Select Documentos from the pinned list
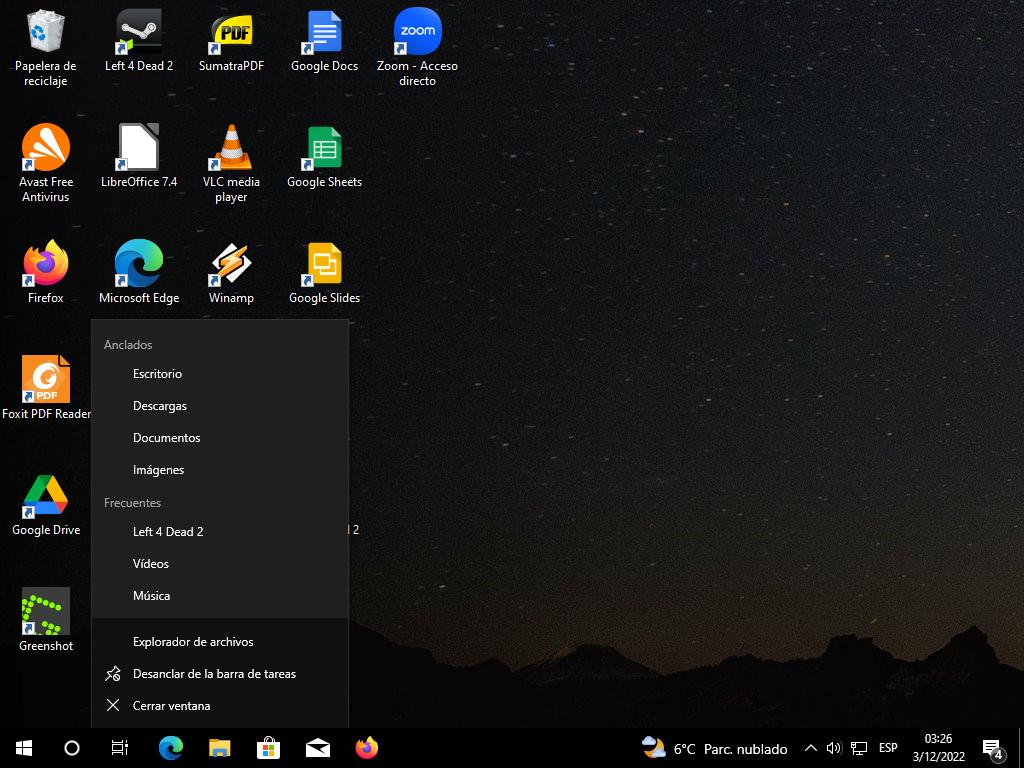This screenshot has height=768, width=1024. pyautogui.click(x=166, y=438)
